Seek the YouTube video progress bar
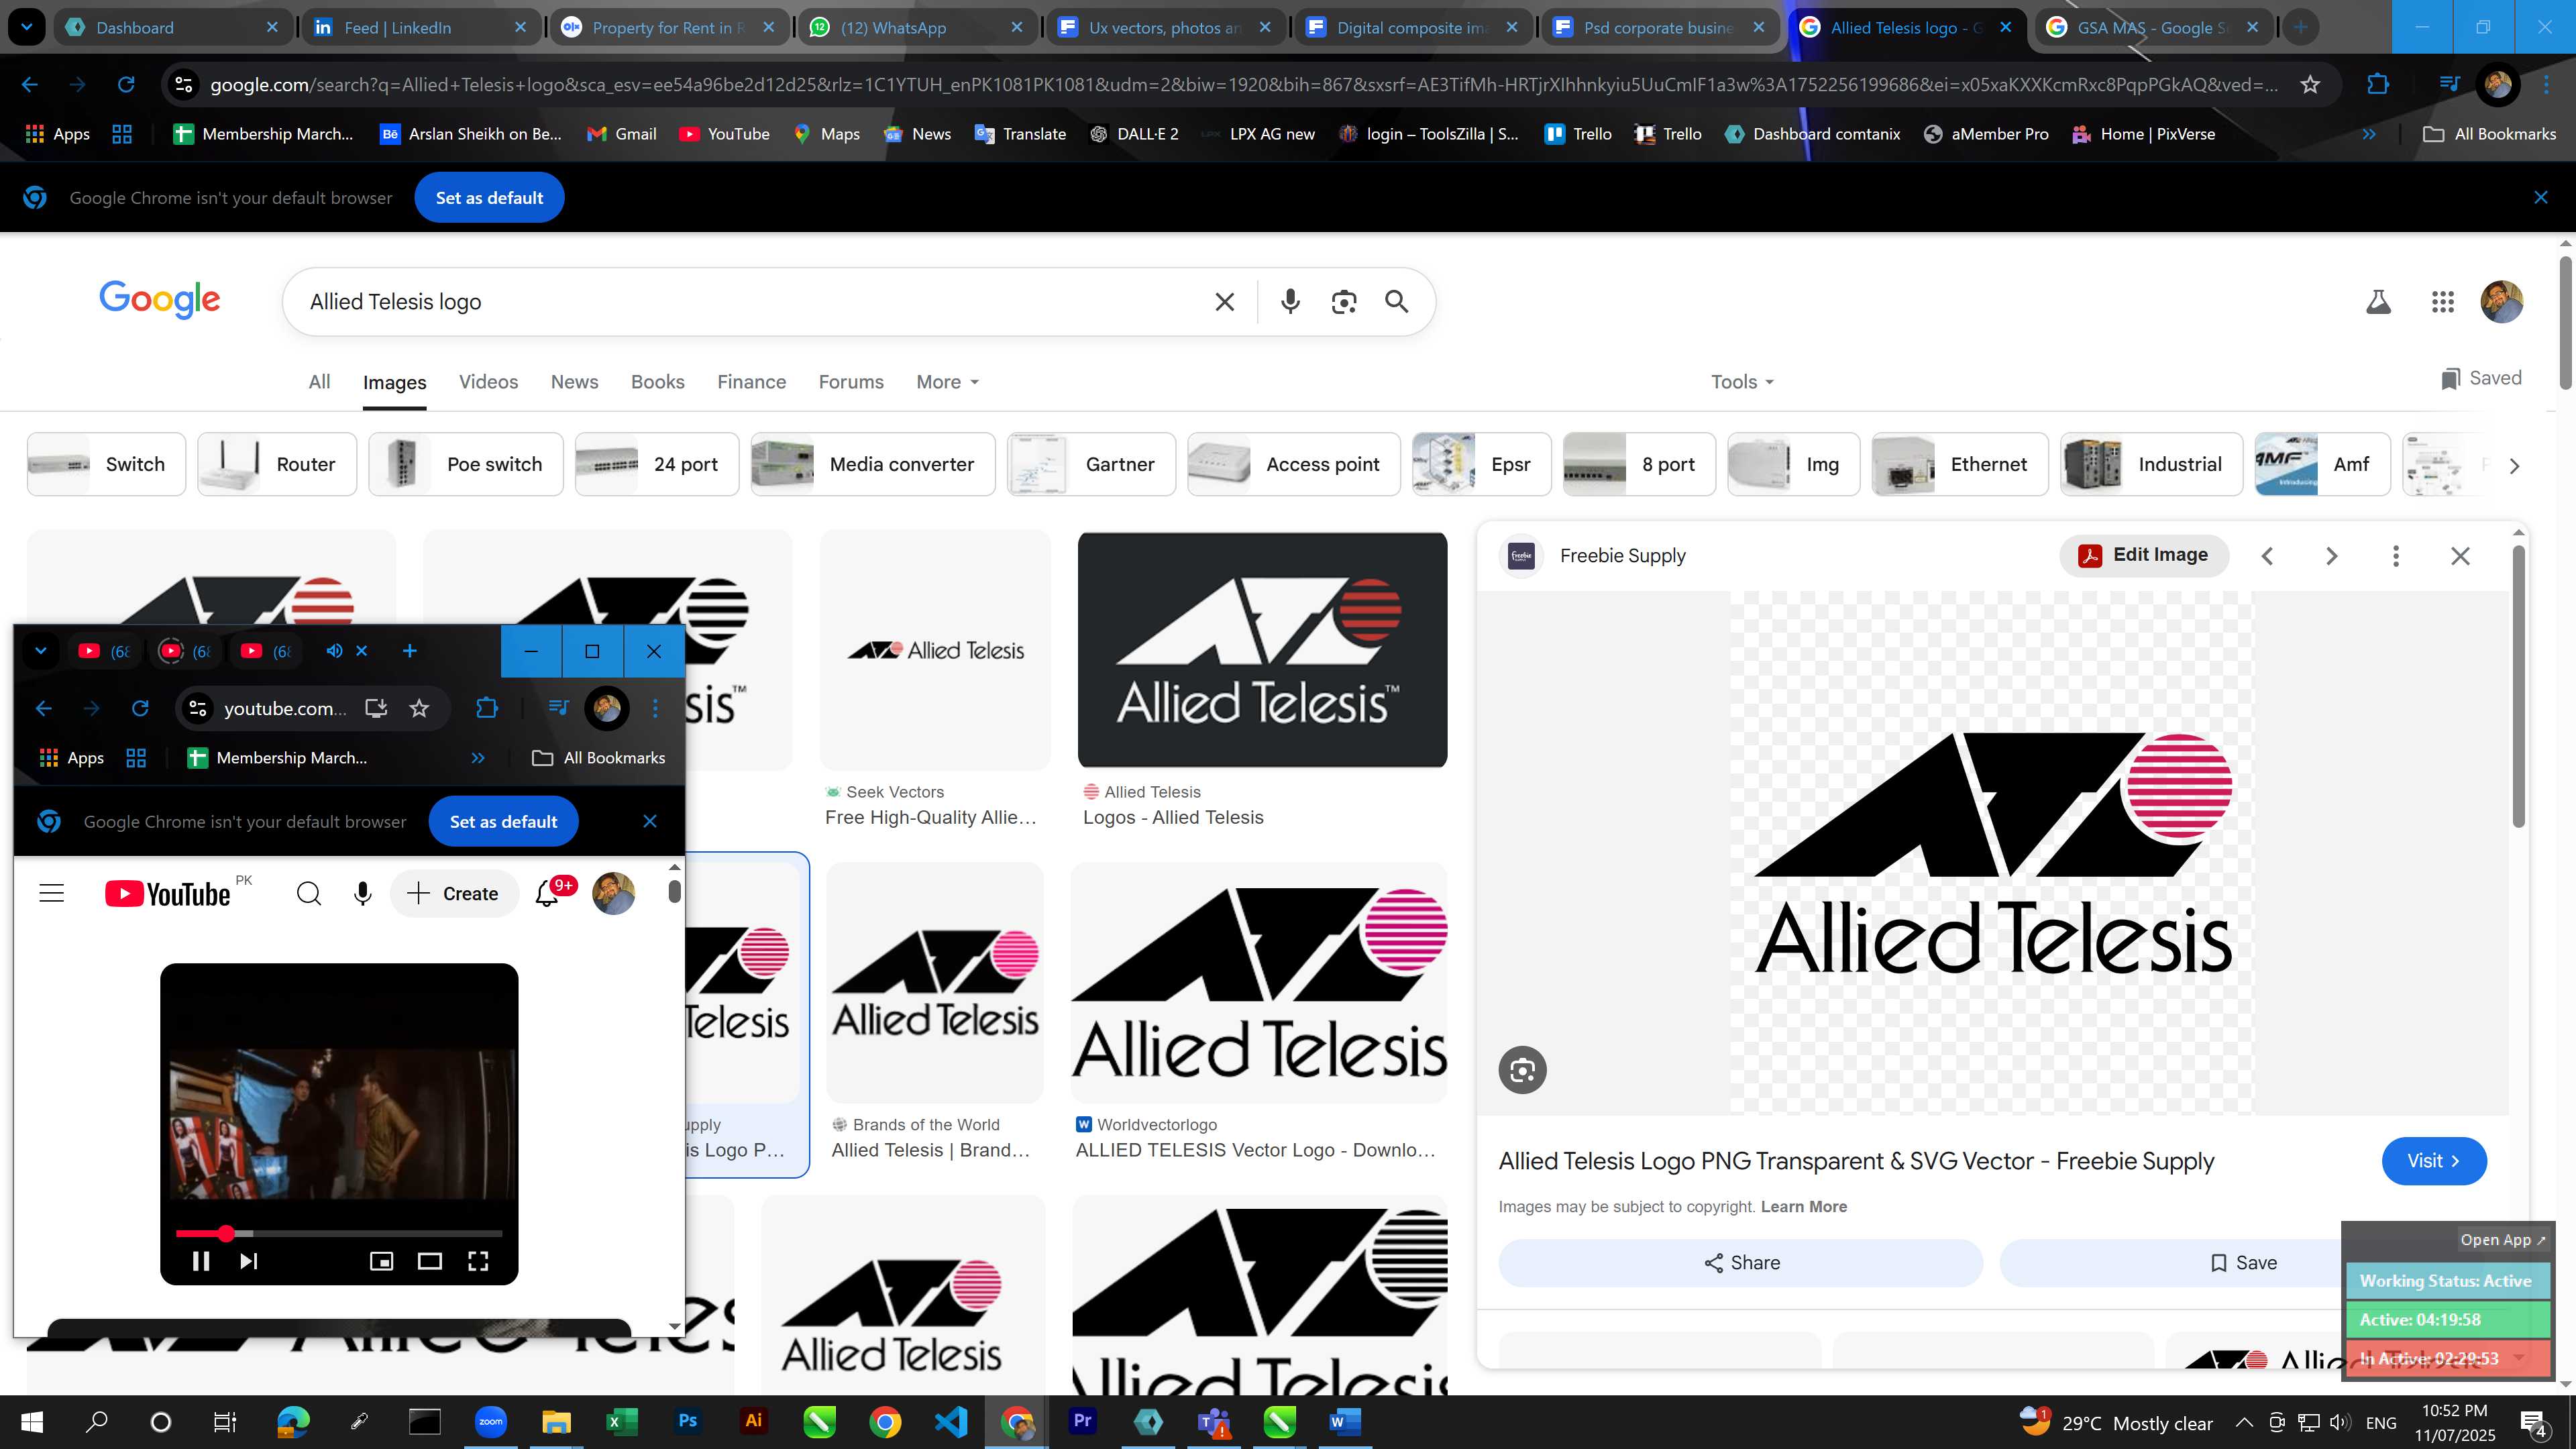This screenshot has width=2576, height=1449. click(x=339, y=1233)
